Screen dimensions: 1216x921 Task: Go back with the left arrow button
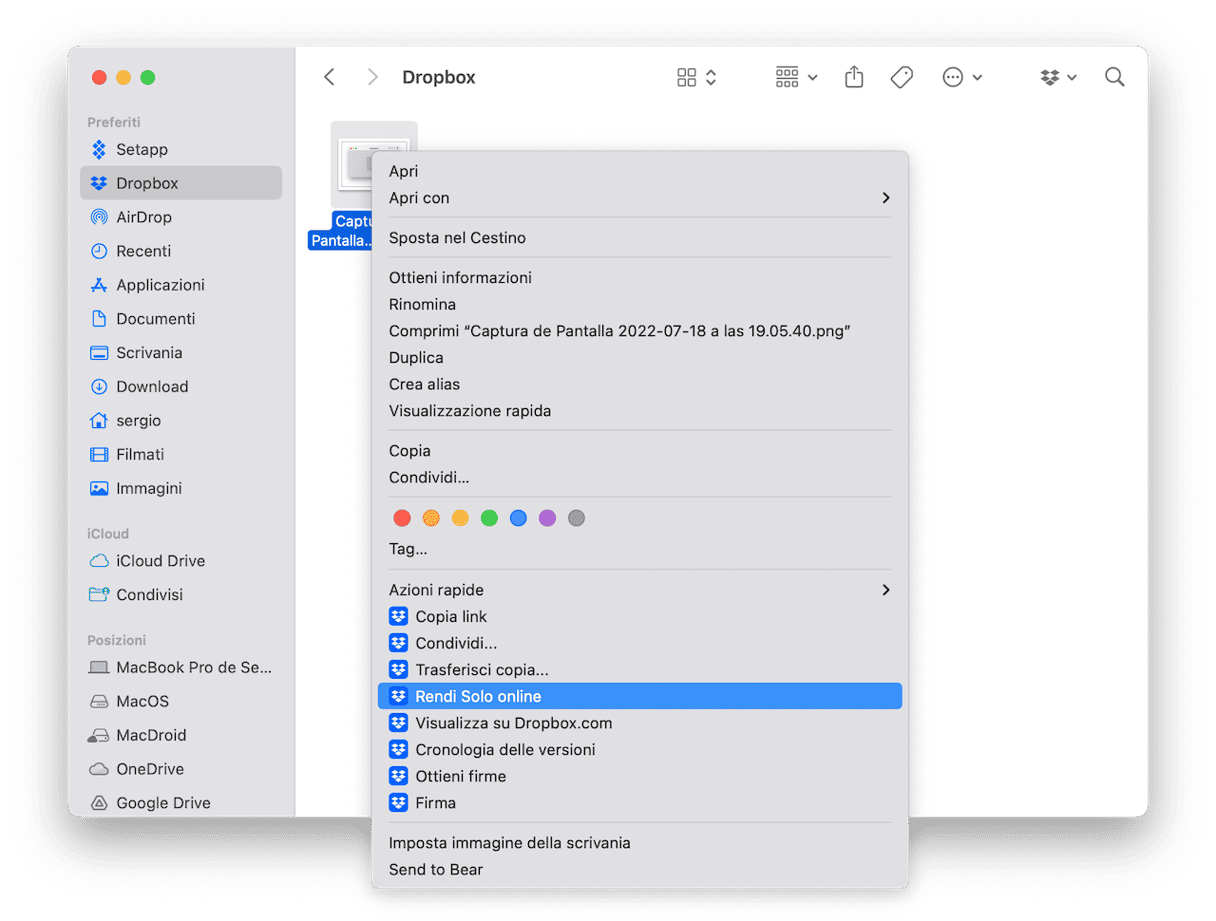[x=329, y=77]
